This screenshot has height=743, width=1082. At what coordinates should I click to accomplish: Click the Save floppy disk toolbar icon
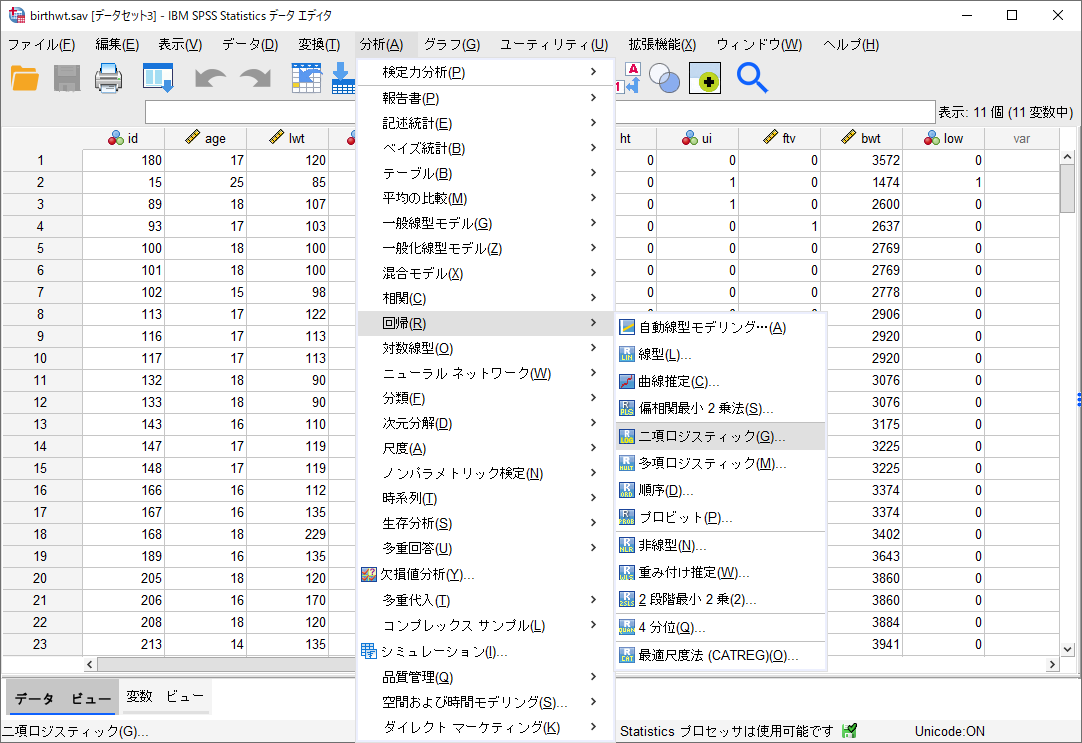pos(67,78)
